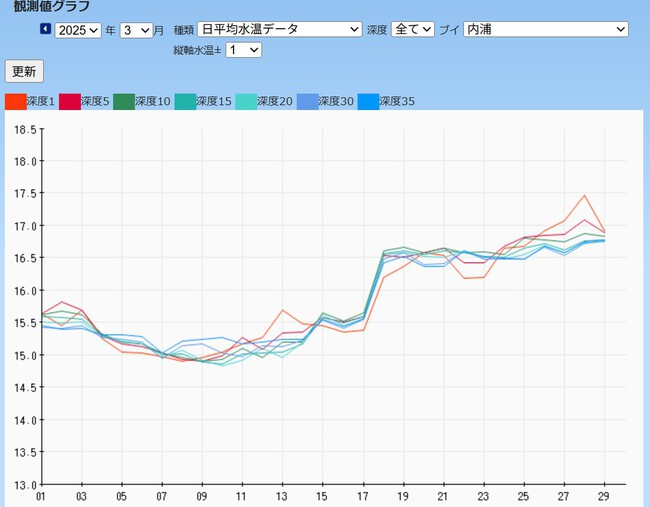Click the 深度1 peak on day 28

pos(585,195)
